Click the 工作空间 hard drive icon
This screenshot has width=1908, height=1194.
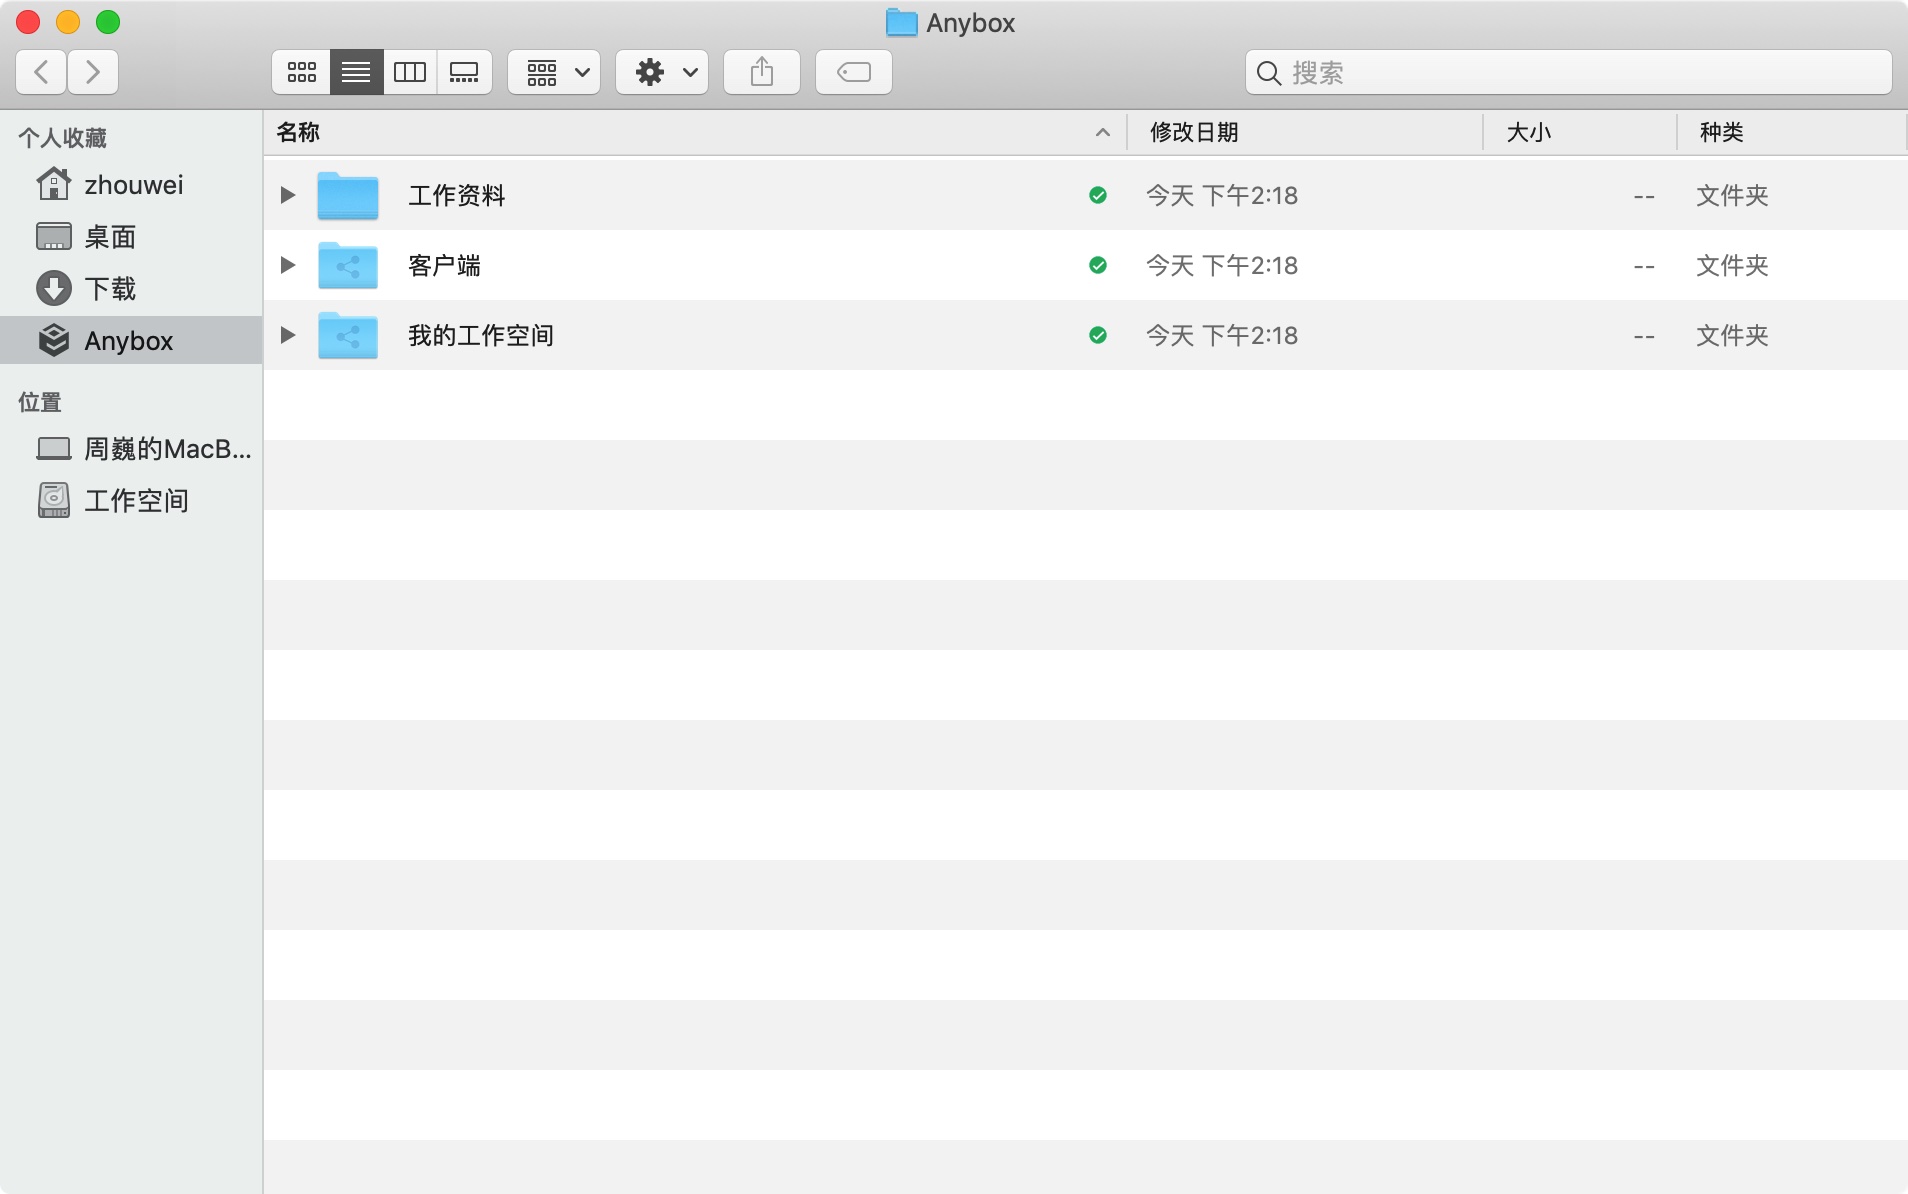tap(54, 500)
